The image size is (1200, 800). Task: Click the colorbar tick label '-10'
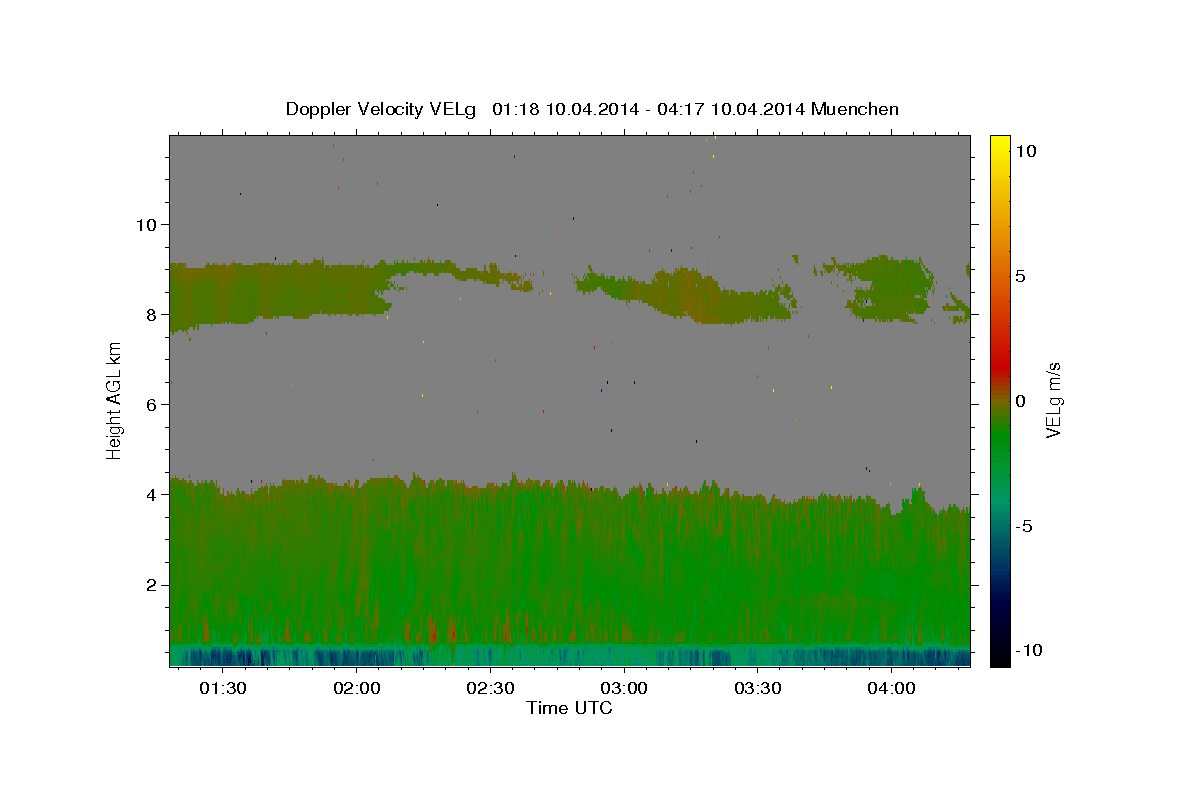coord(1027,650)
